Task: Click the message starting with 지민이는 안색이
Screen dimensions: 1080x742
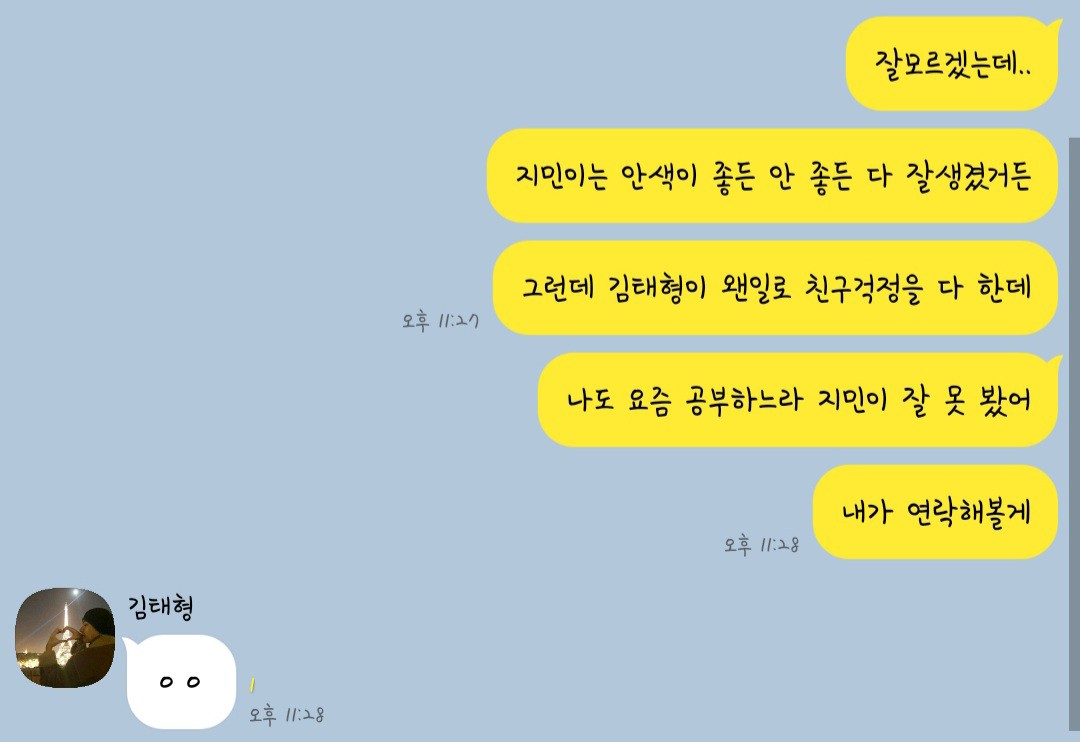Action: click(772, 176)
